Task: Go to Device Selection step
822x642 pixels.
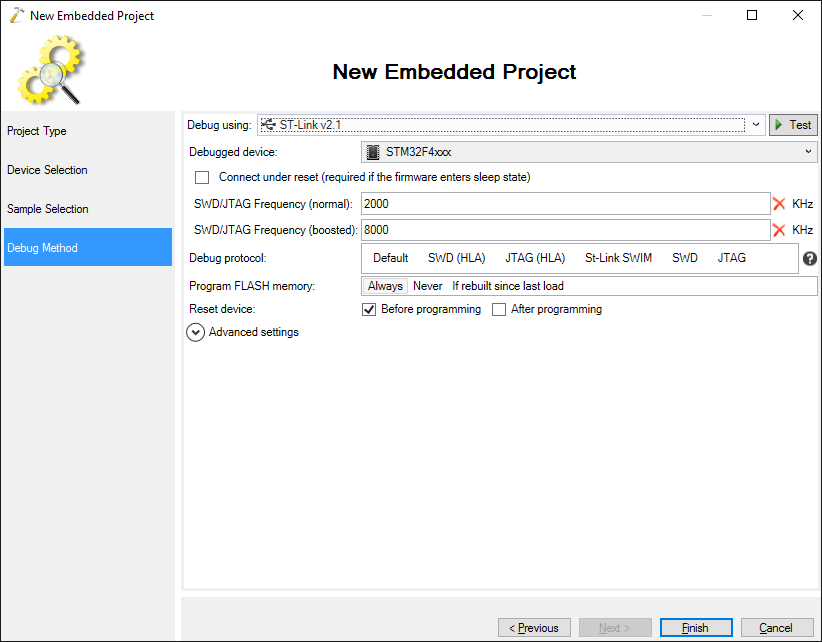Action: (x=88, y=170)
